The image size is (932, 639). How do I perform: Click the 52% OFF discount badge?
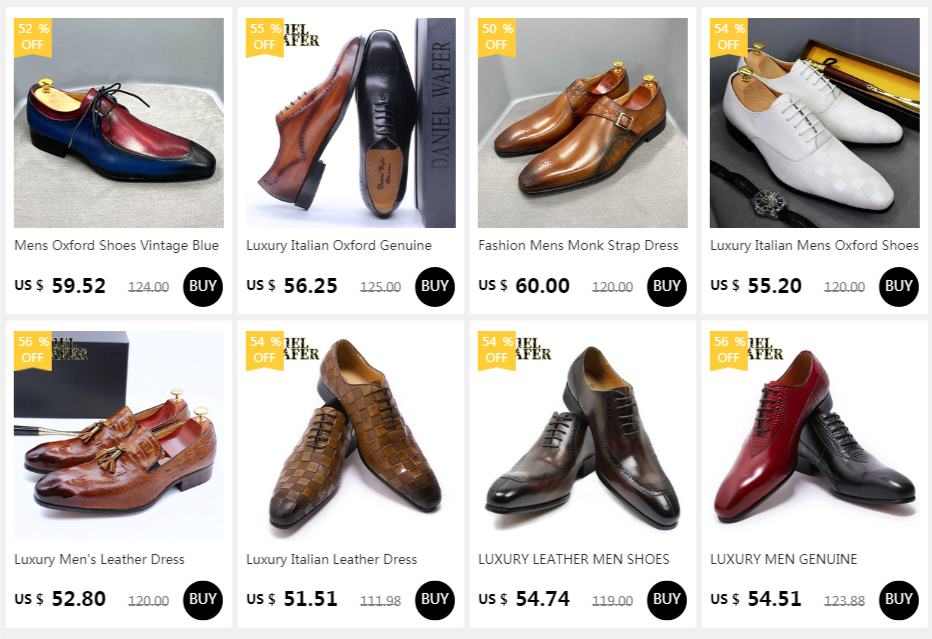[x=33, y=37]
